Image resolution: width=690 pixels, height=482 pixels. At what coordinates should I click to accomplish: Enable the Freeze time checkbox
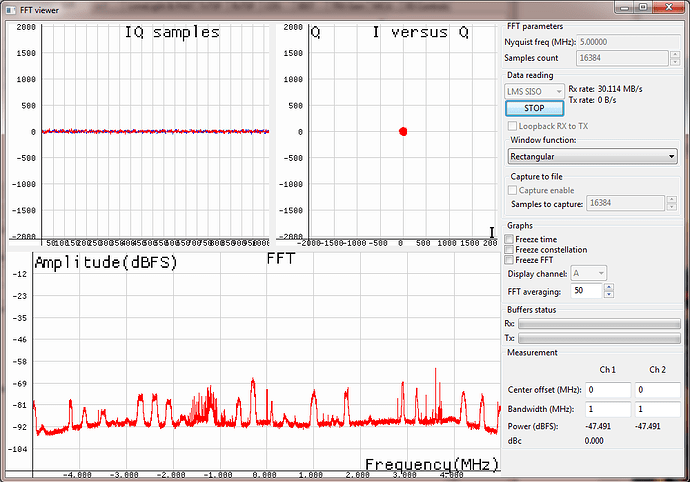510,240
